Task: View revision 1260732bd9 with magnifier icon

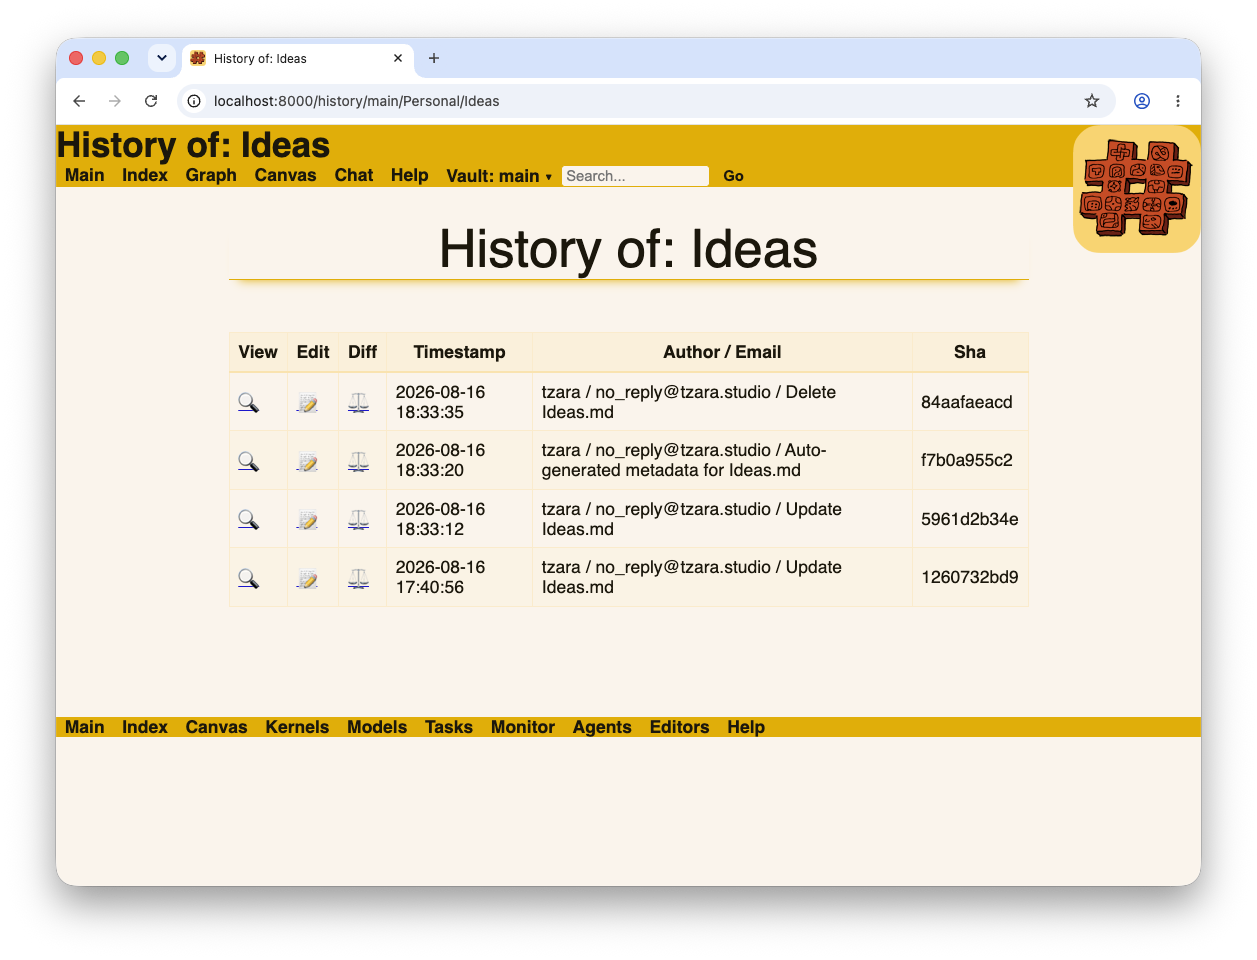Action: click(248, 578)
